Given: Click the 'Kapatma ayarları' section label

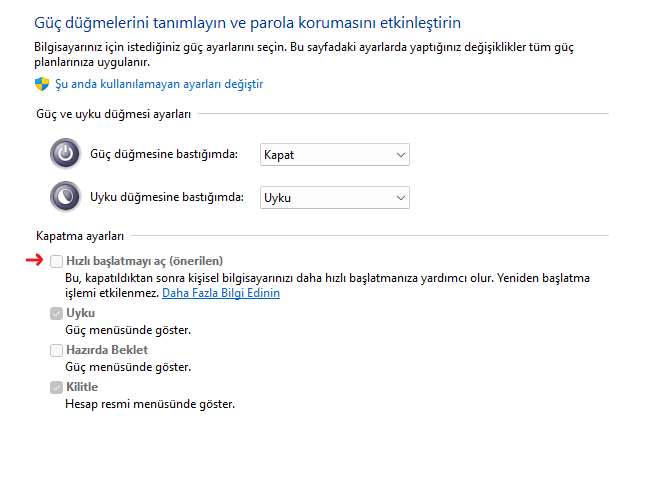Looking at the screenshot, I should pyautogui.click(x=80, y=236).
